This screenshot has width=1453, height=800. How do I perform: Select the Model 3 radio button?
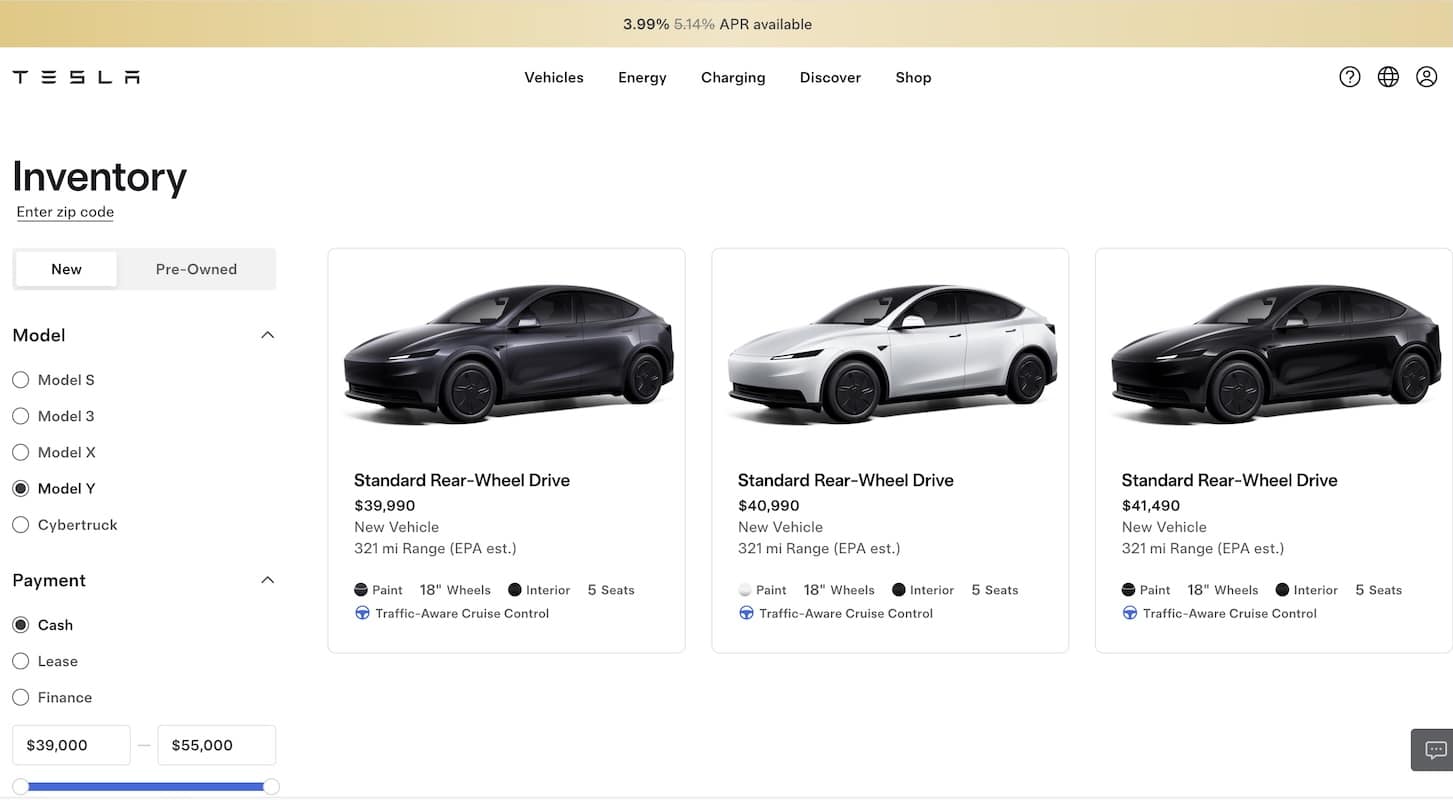[20, 415]
